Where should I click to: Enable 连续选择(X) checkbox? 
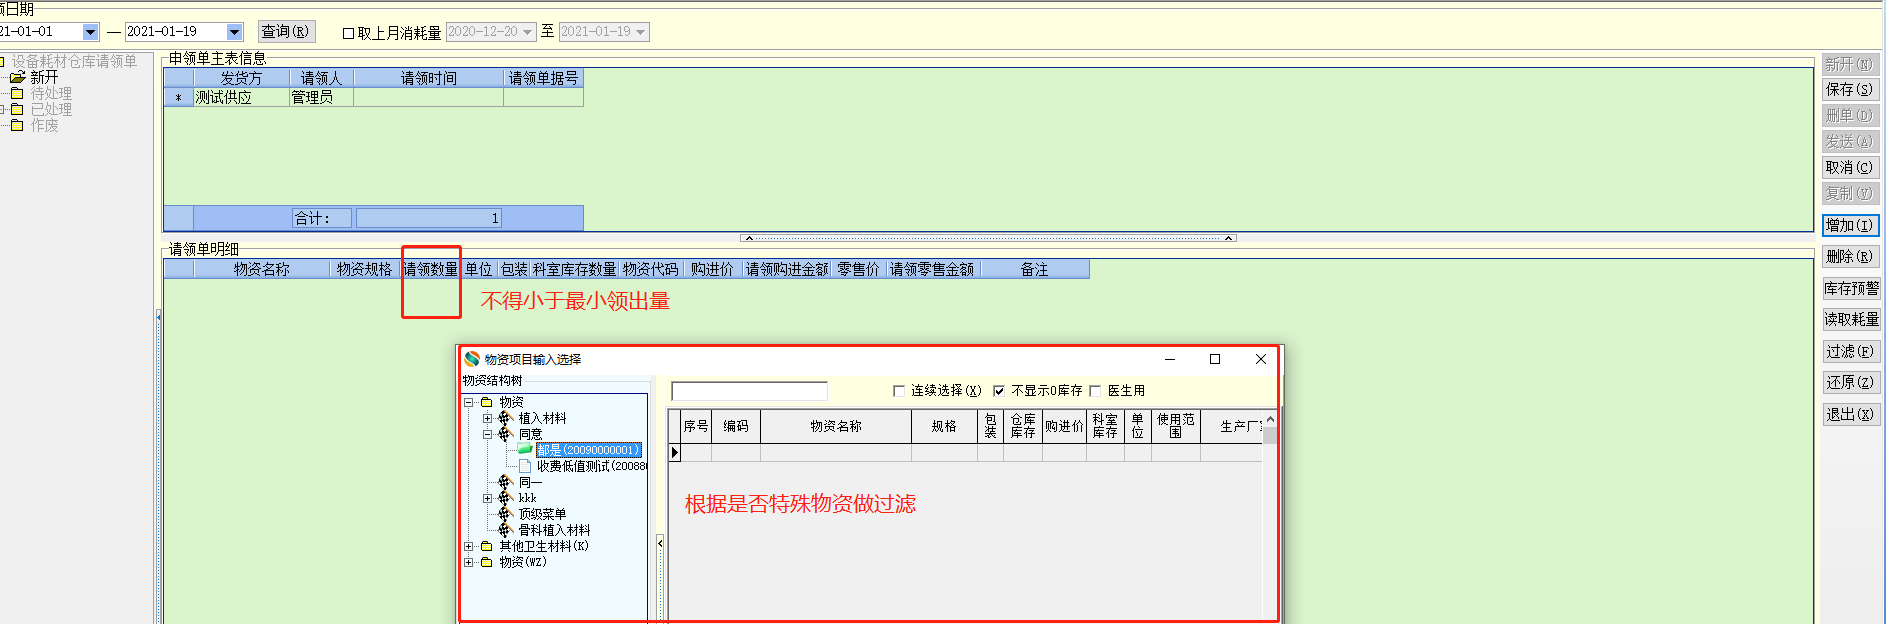tap(898, 391)
